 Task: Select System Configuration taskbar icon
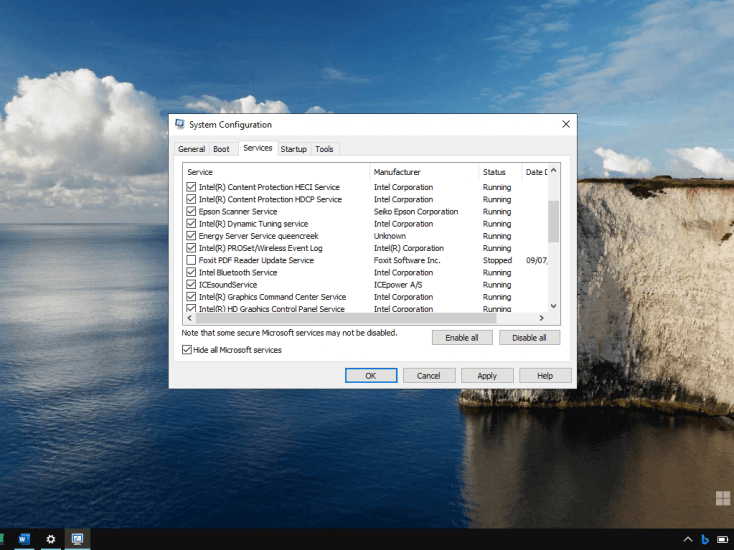point(77,539)
